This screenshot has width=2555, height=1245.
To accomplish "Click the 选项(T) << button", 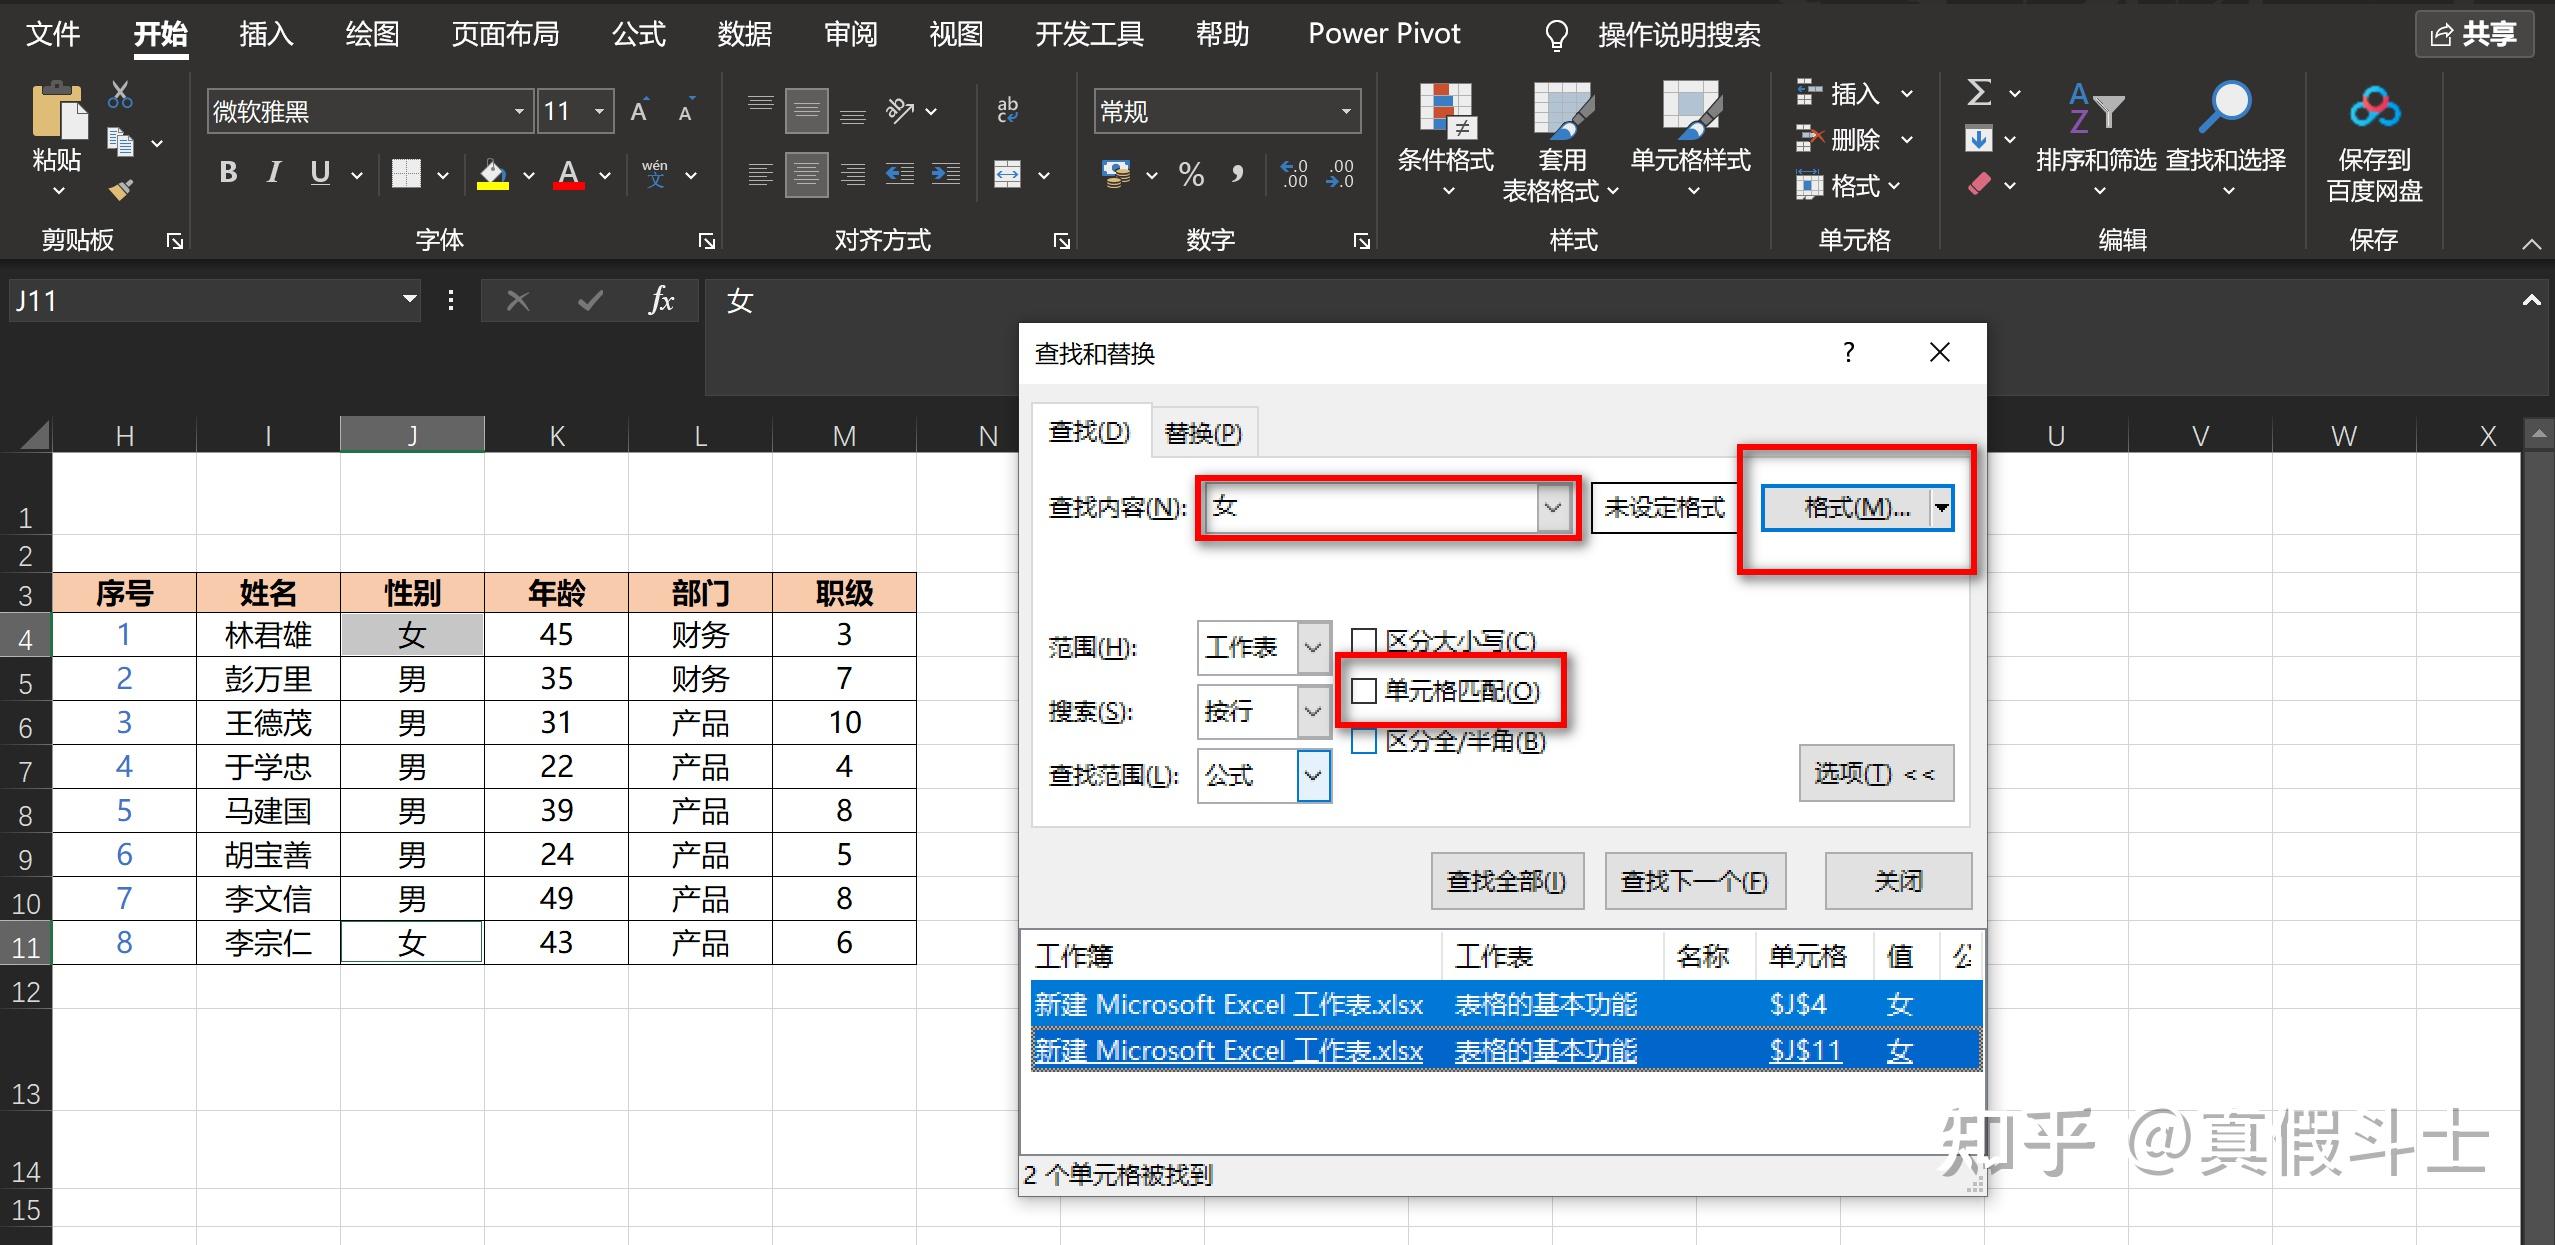I will pyautogui.click(x=1876, y=773).
